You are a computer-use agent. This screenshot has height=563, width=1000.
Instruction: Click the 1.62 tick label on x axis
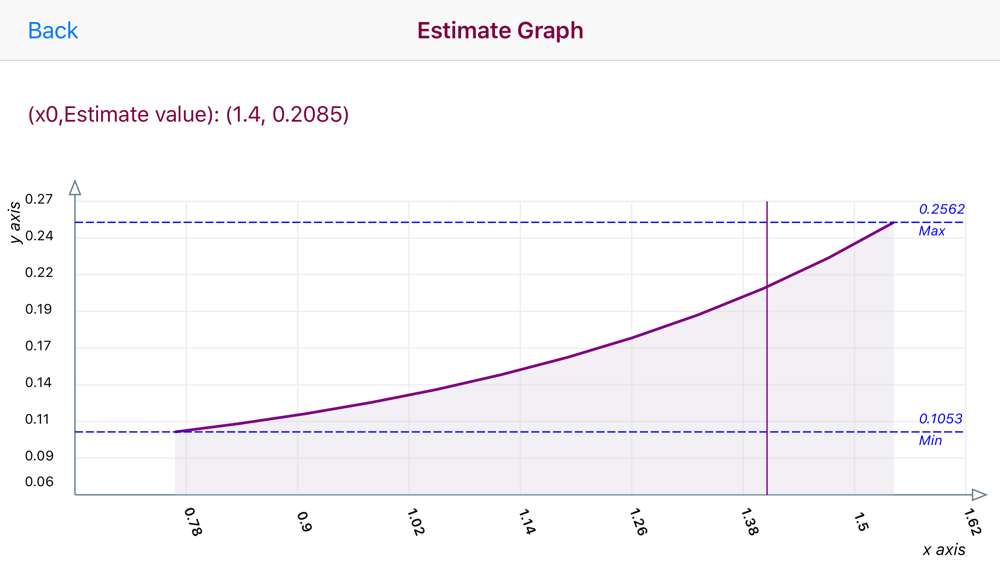971,523
